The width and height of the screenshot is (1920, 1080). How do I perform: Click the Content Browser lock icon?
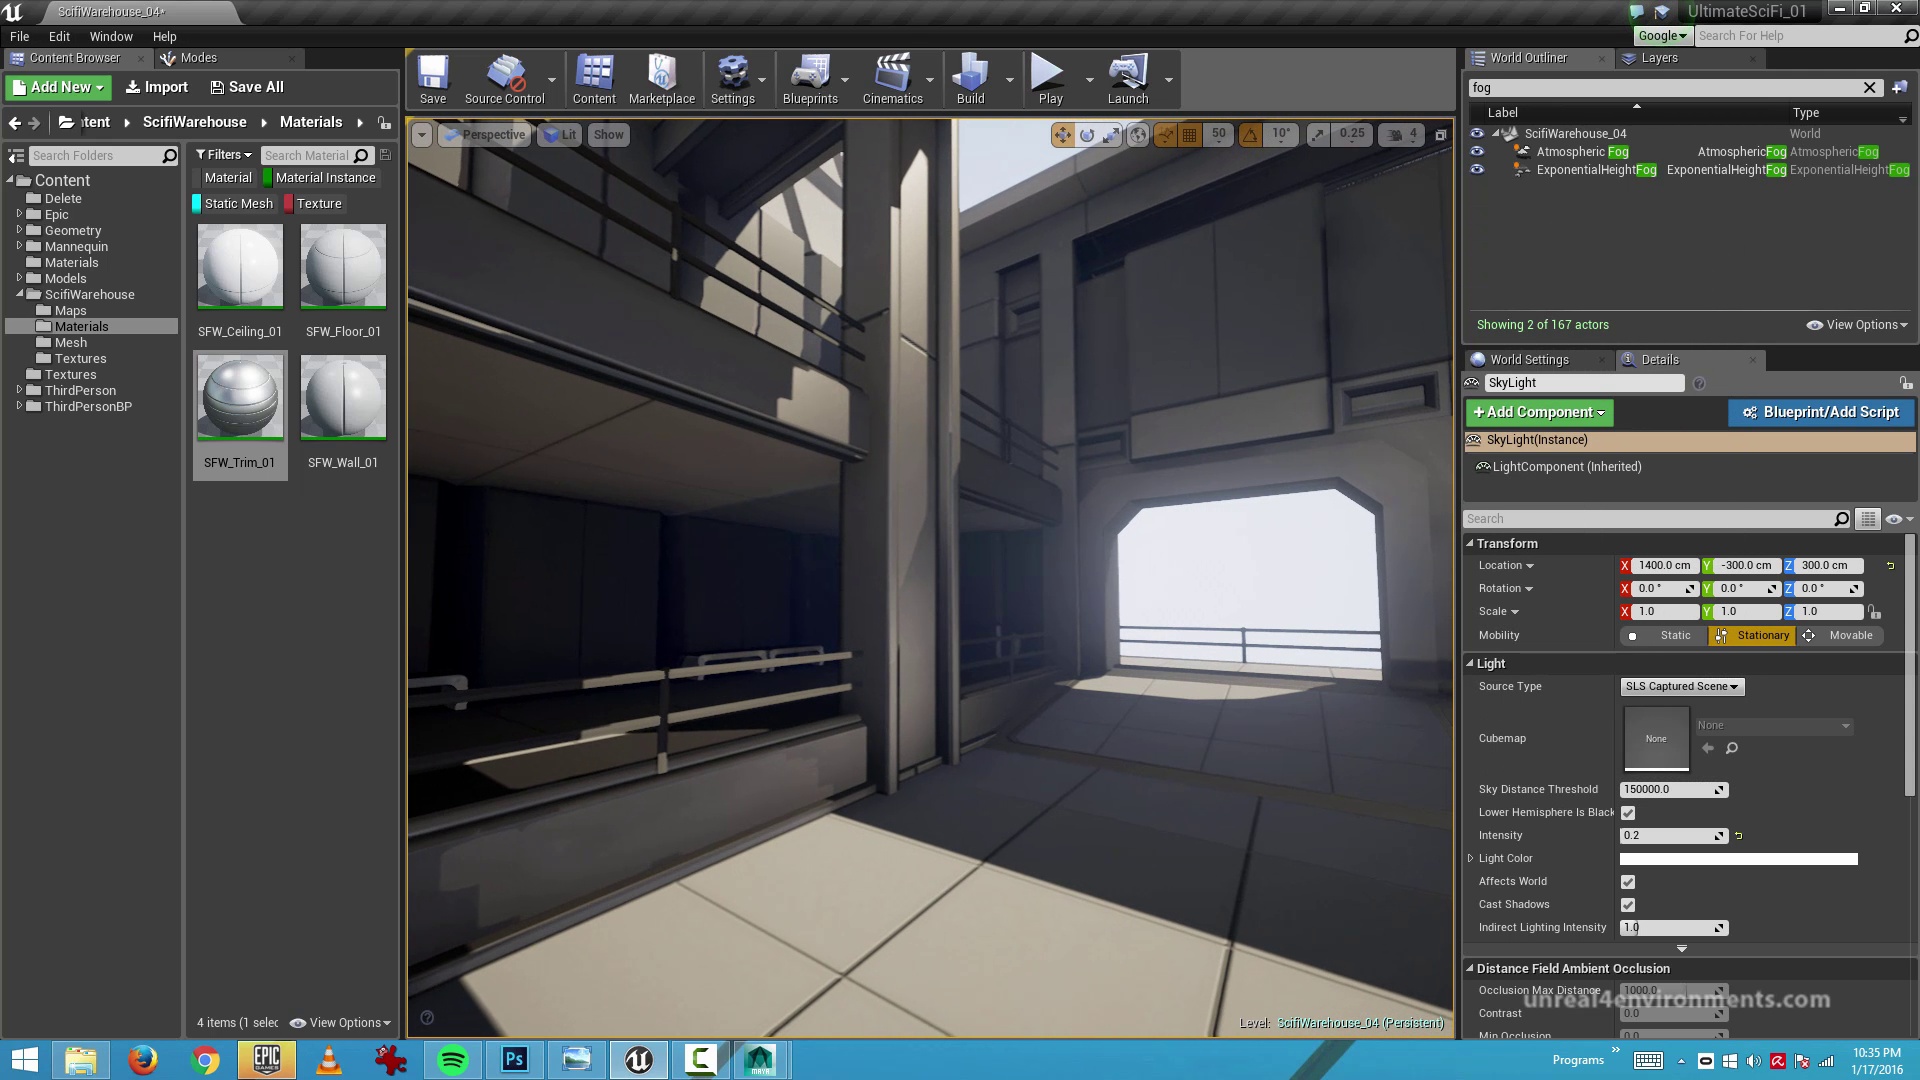(x=384, y=123)
